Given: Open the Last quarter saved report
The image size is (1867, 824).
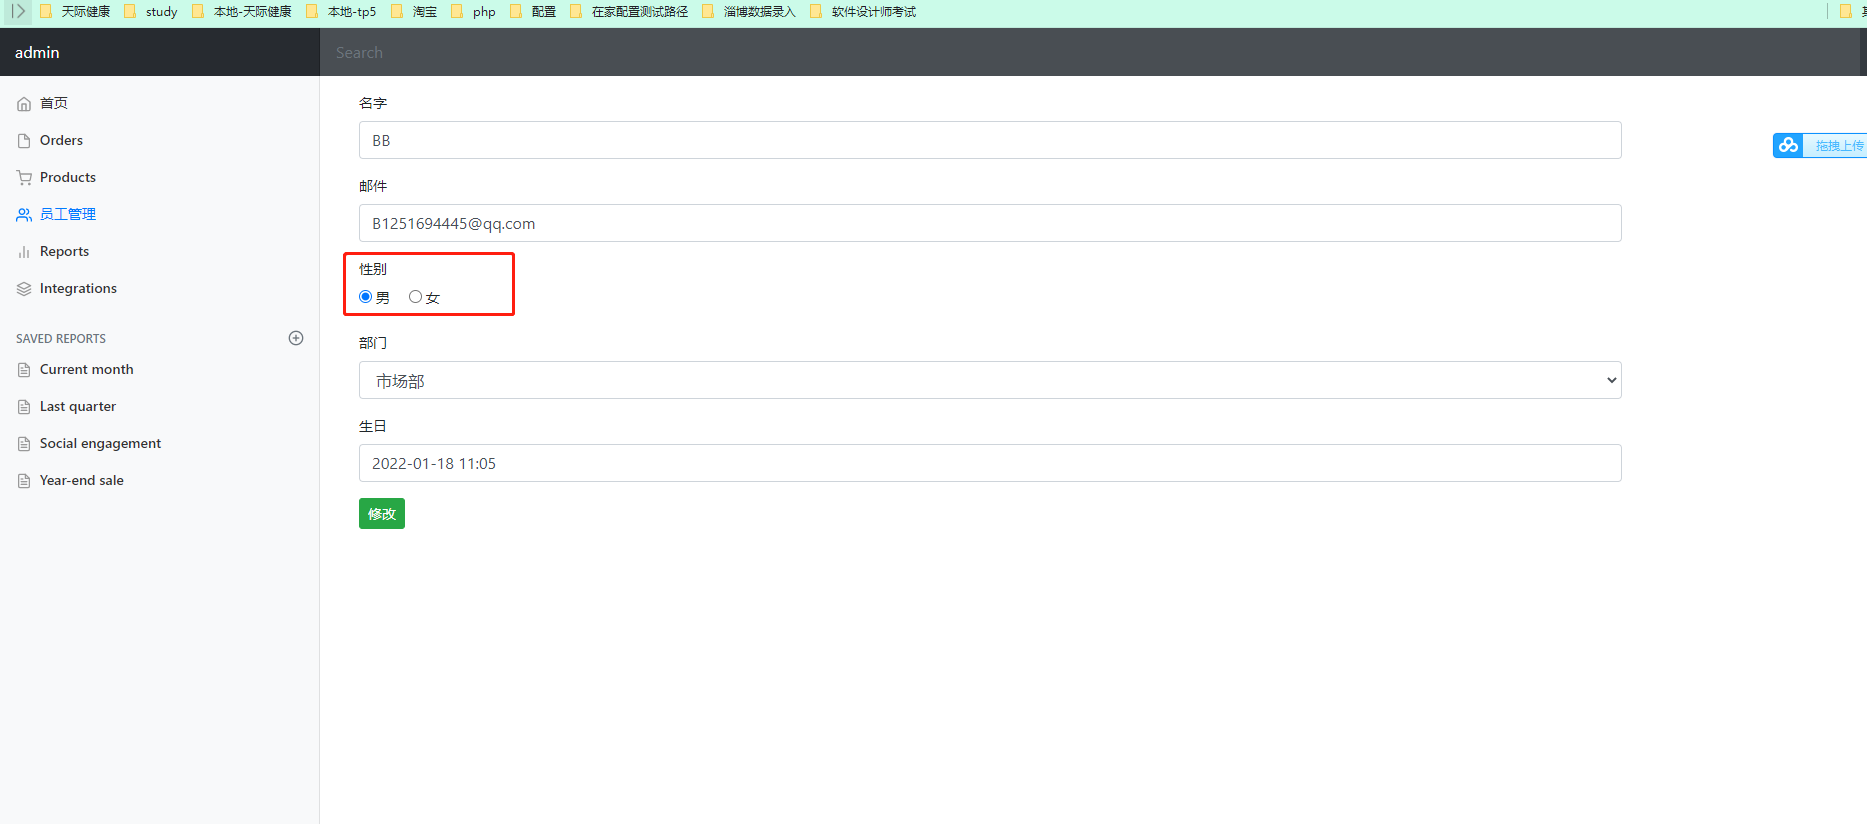Looking at the screenshot, I should tap(78, 407).
